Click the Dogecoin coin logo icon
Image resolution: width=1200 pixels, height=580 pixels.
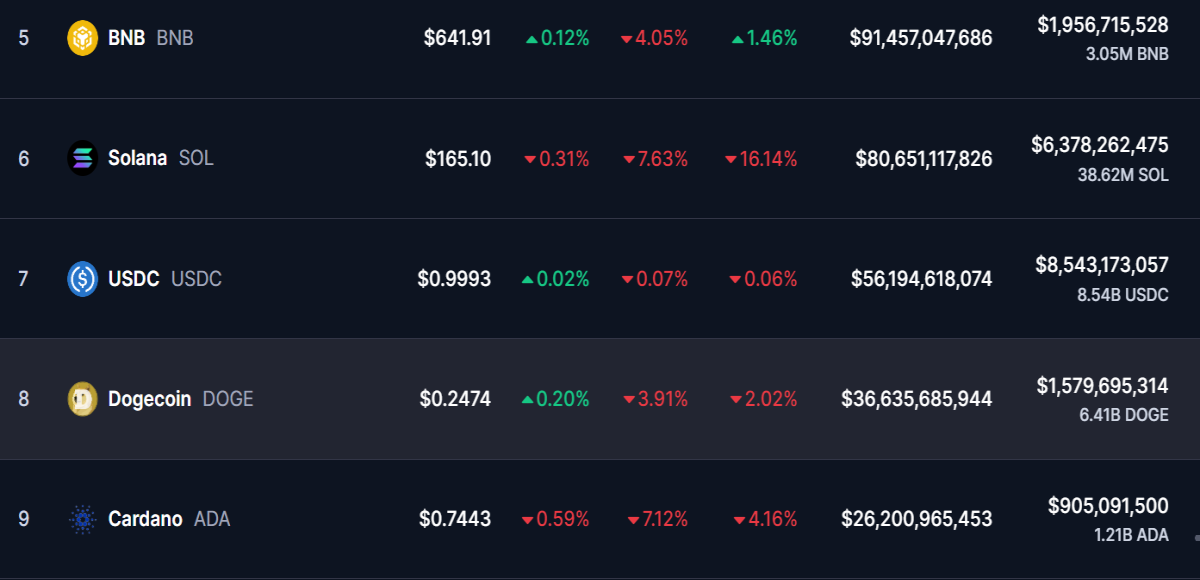point(82,399)
